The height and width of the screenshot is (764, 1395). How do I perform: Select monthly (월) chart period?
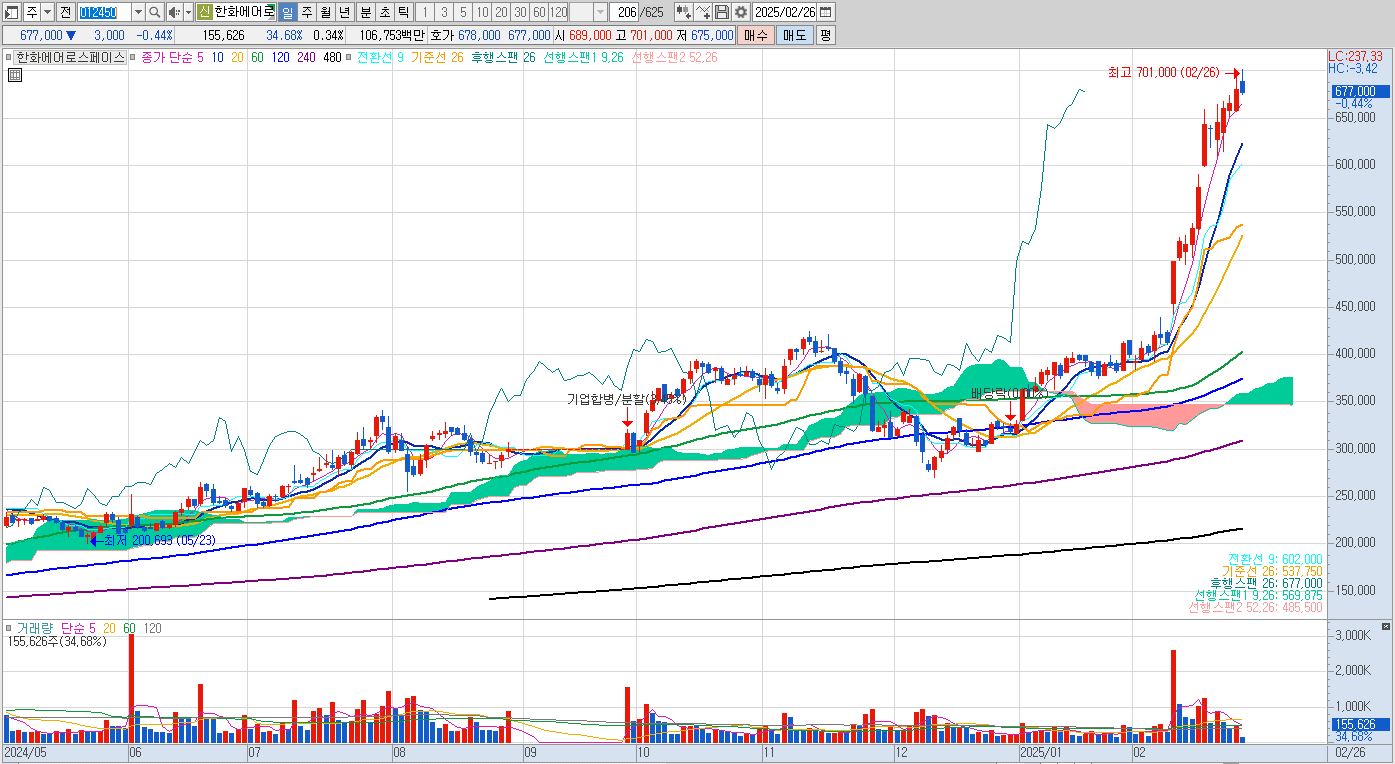[x=326, y=12]
